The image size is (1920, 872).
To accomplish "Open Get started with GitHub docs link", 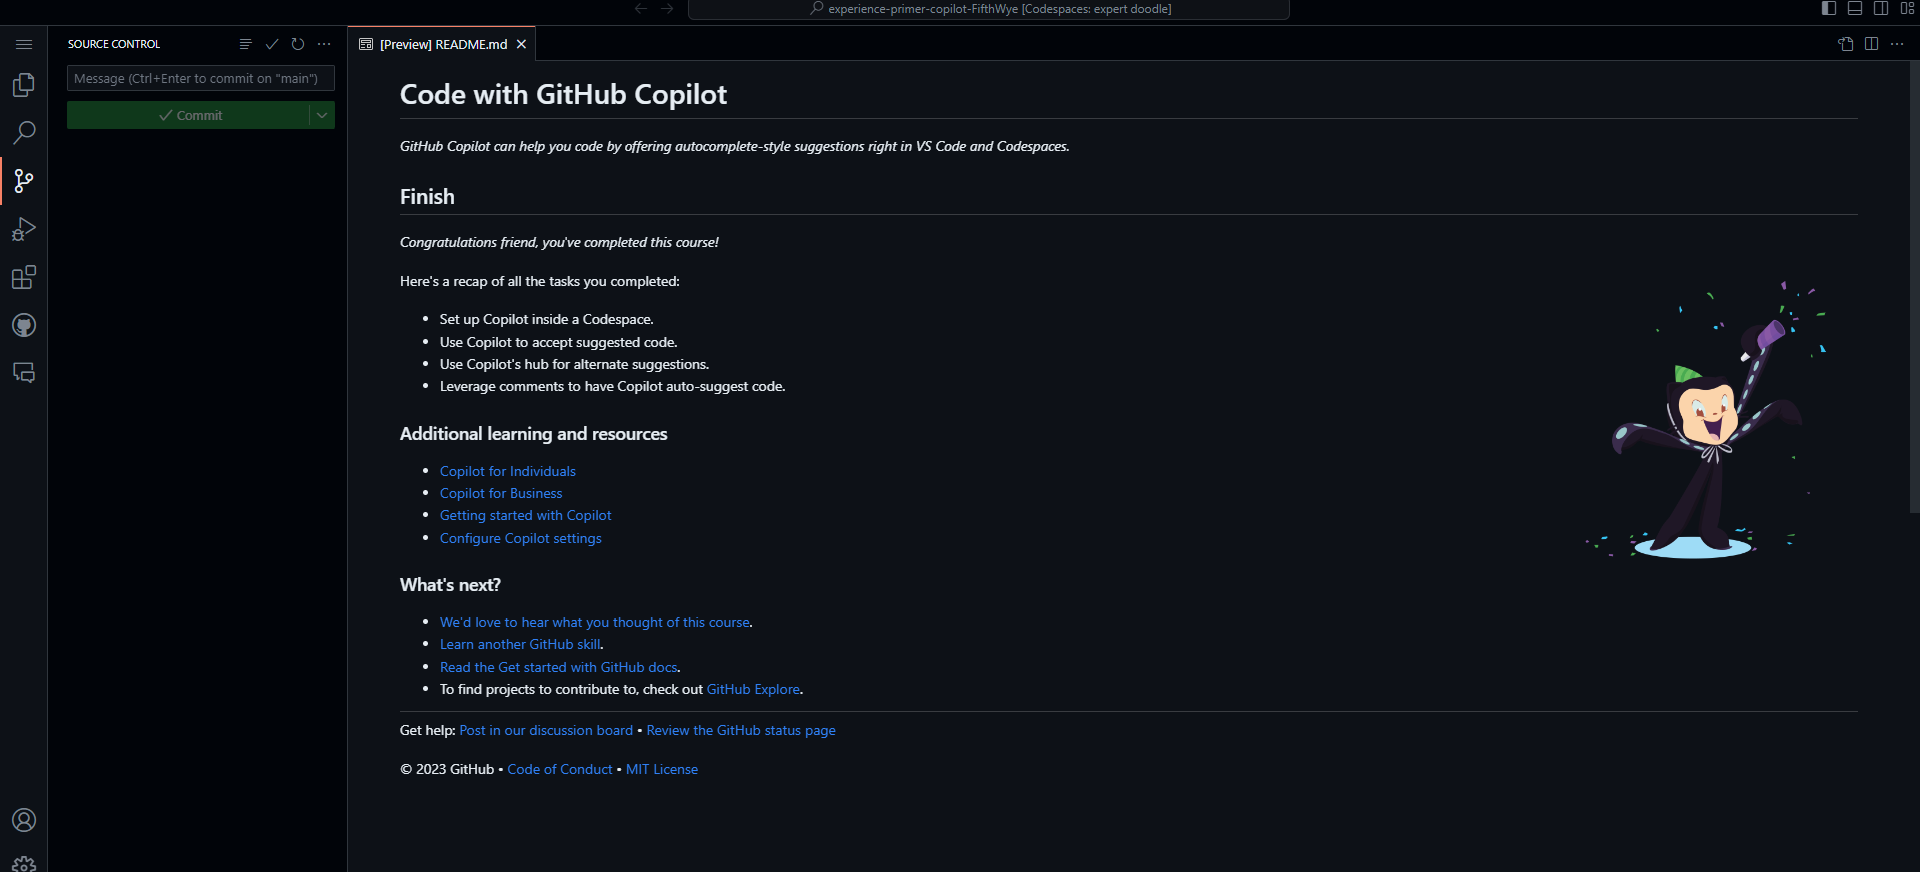I will point(559,667).
